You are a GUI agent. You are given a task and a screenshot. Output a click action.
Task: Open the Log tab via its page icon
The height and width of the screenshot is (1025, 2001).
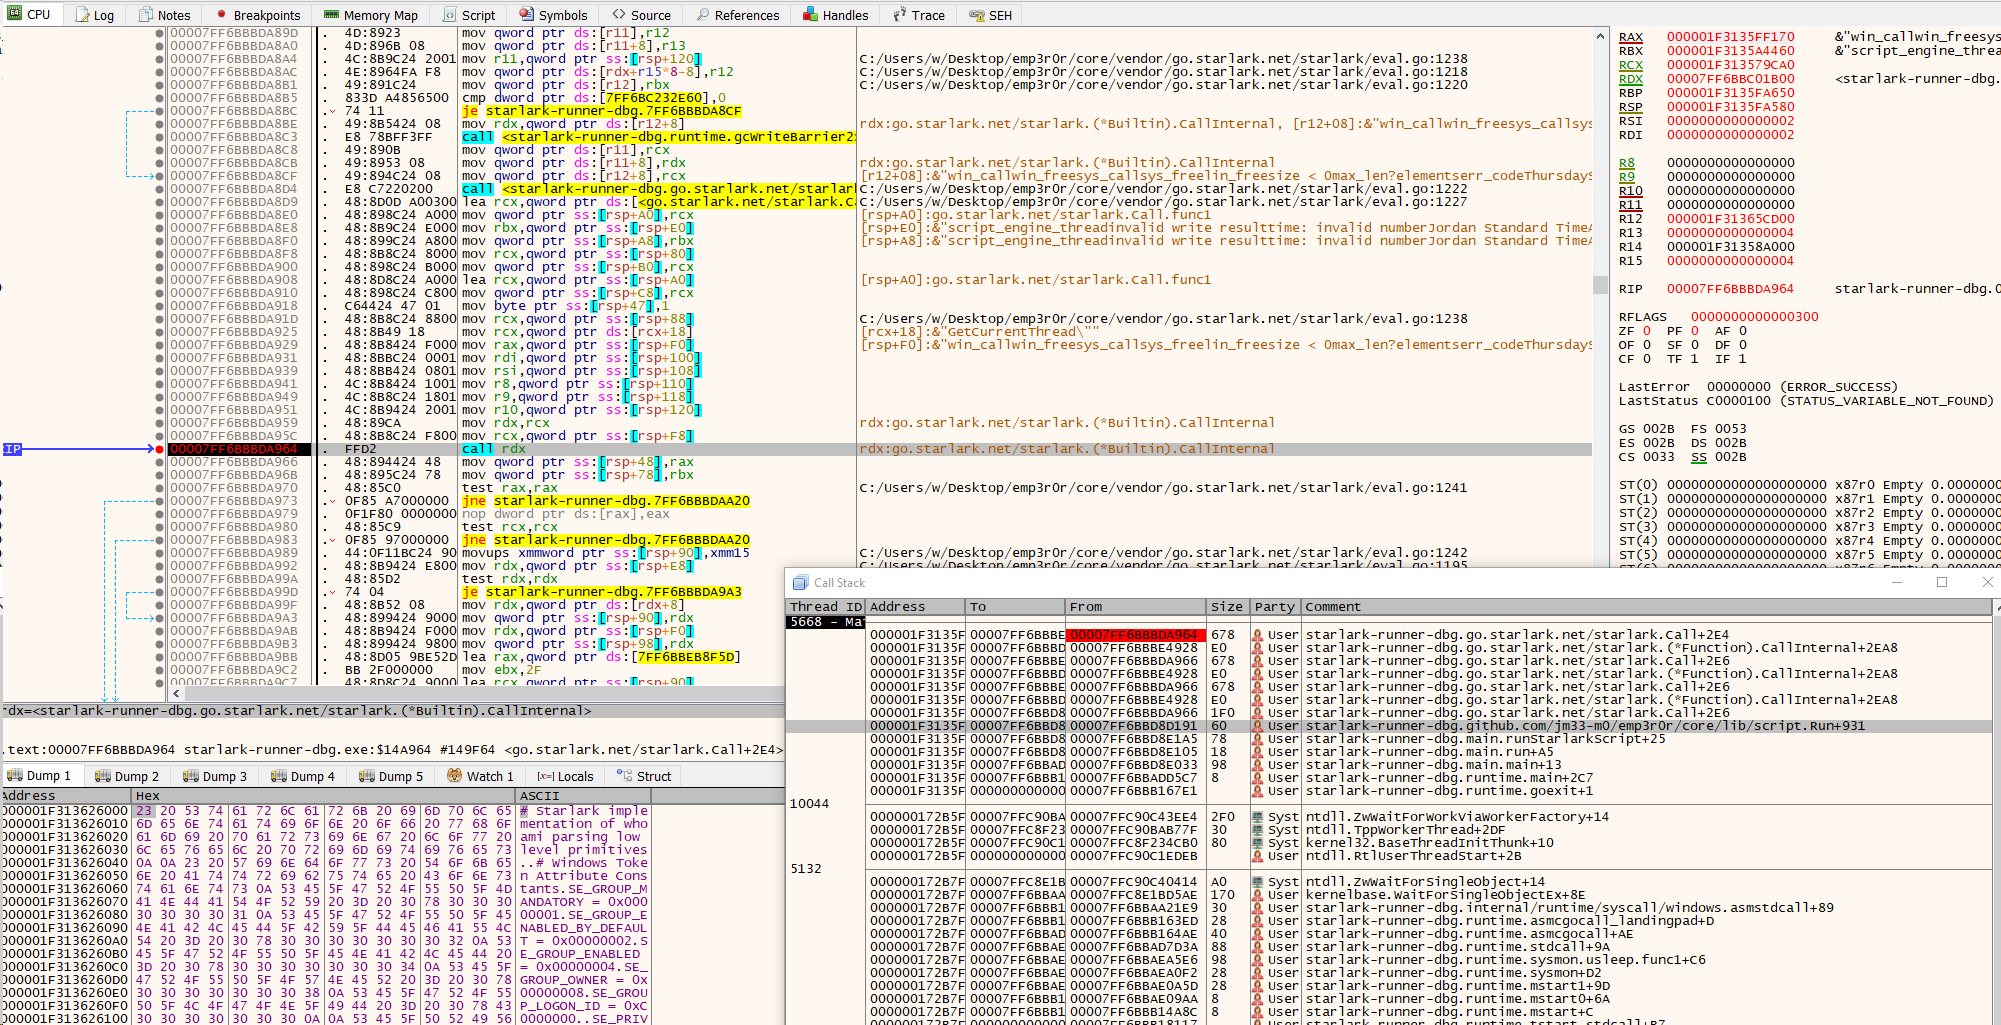tap(82, 15)
